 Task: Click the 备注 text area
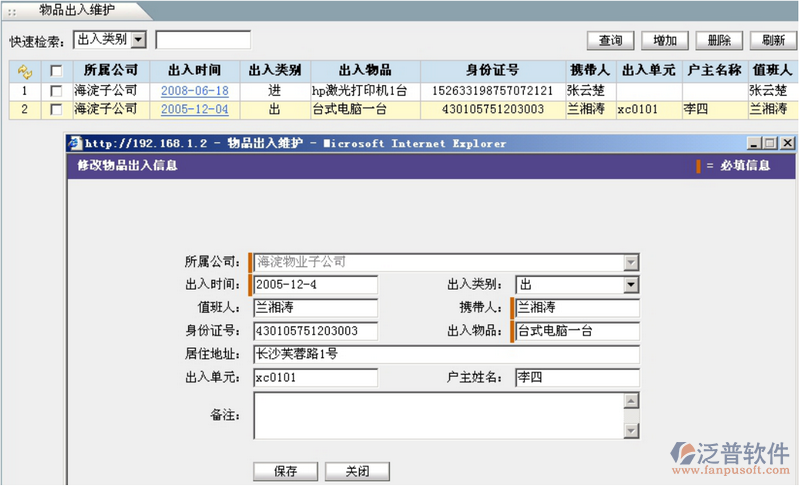pos(439,416)
